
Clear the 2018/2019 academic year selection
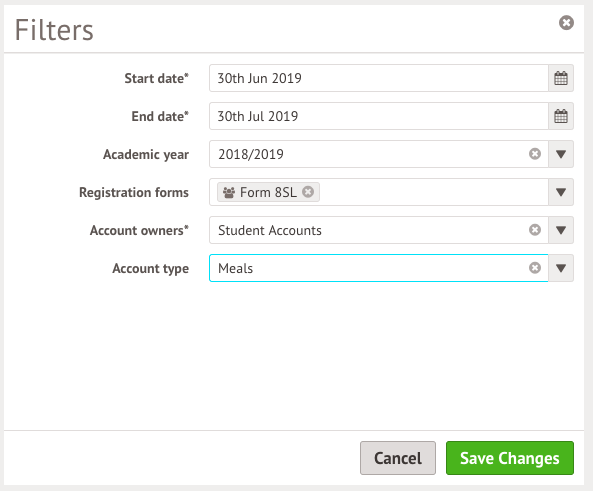point(535,154)
